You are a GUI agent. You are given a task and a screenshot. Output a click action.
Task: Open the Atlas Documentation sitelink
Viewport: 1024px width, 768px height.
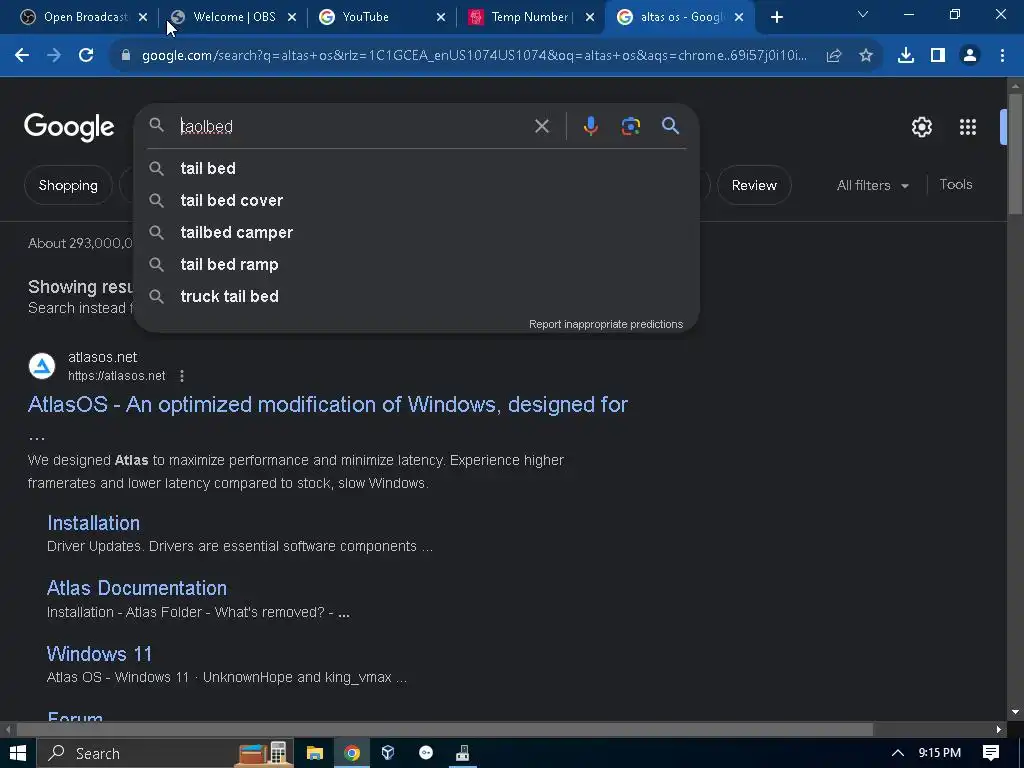point(136,588)
